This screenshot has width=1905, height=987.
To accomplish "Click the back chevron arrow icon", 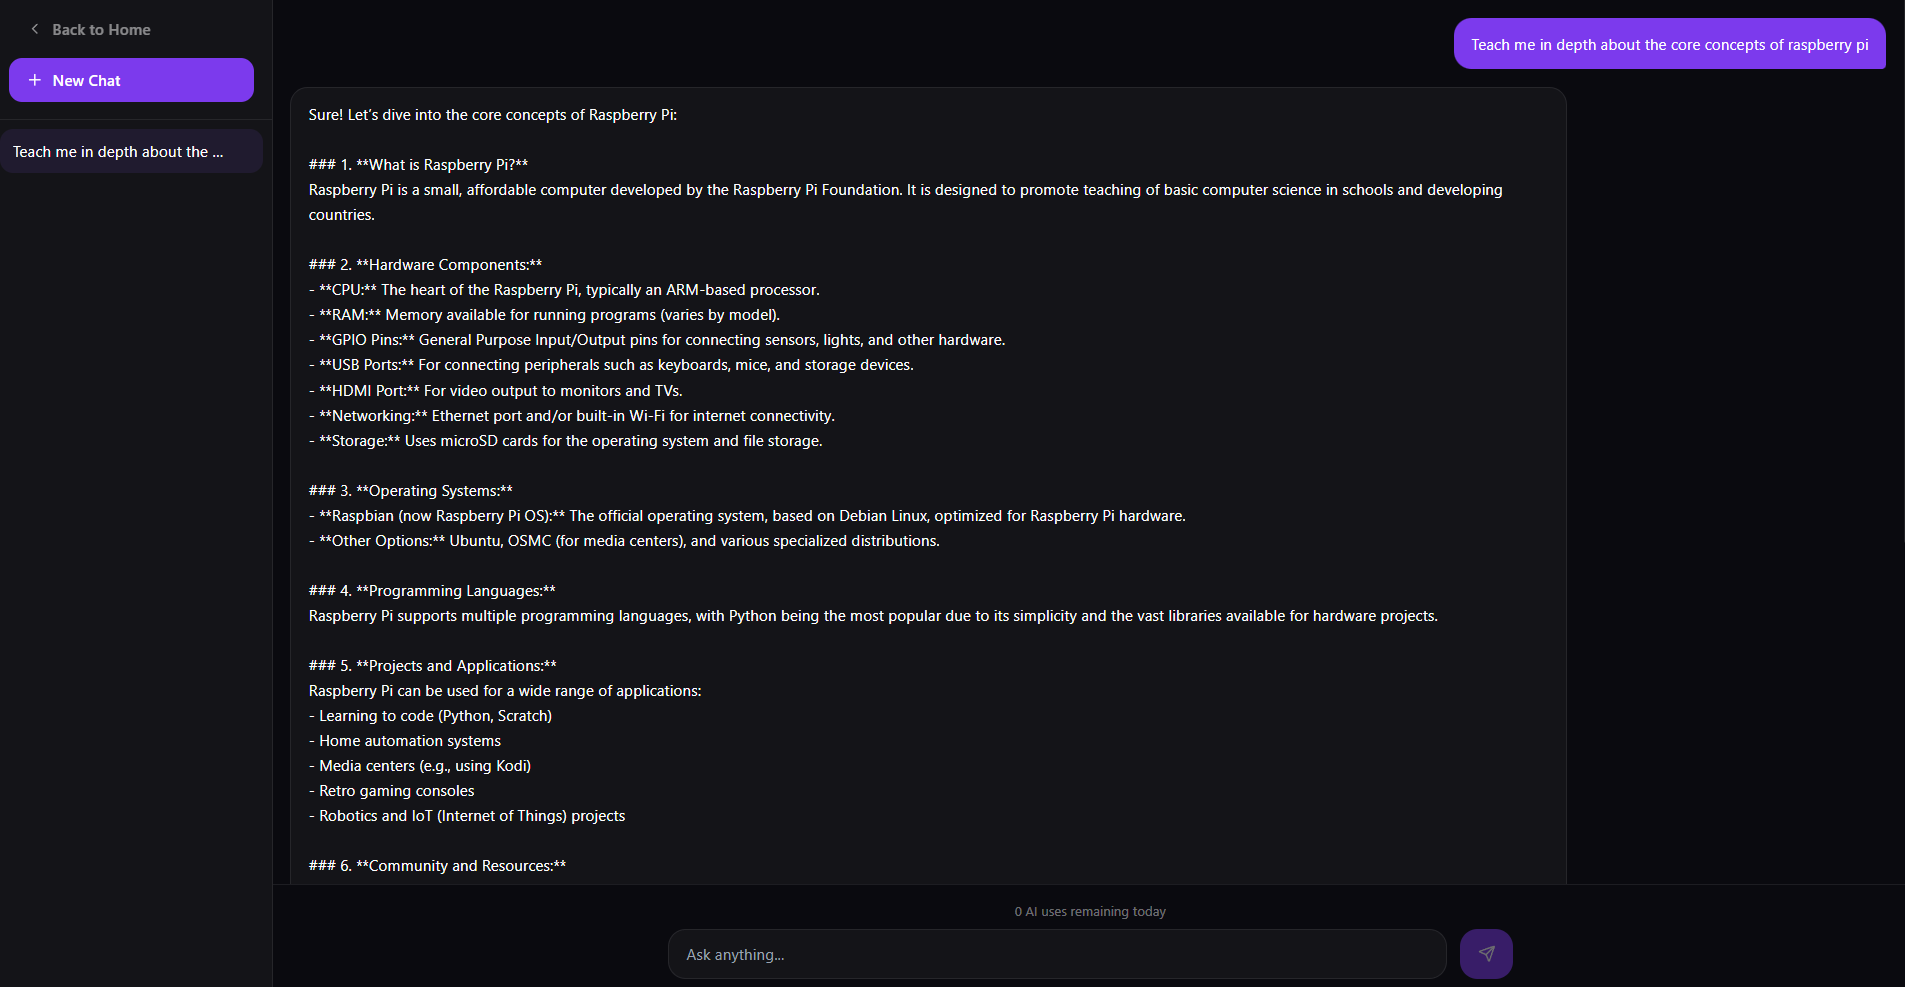I will [x=35, y=29].
